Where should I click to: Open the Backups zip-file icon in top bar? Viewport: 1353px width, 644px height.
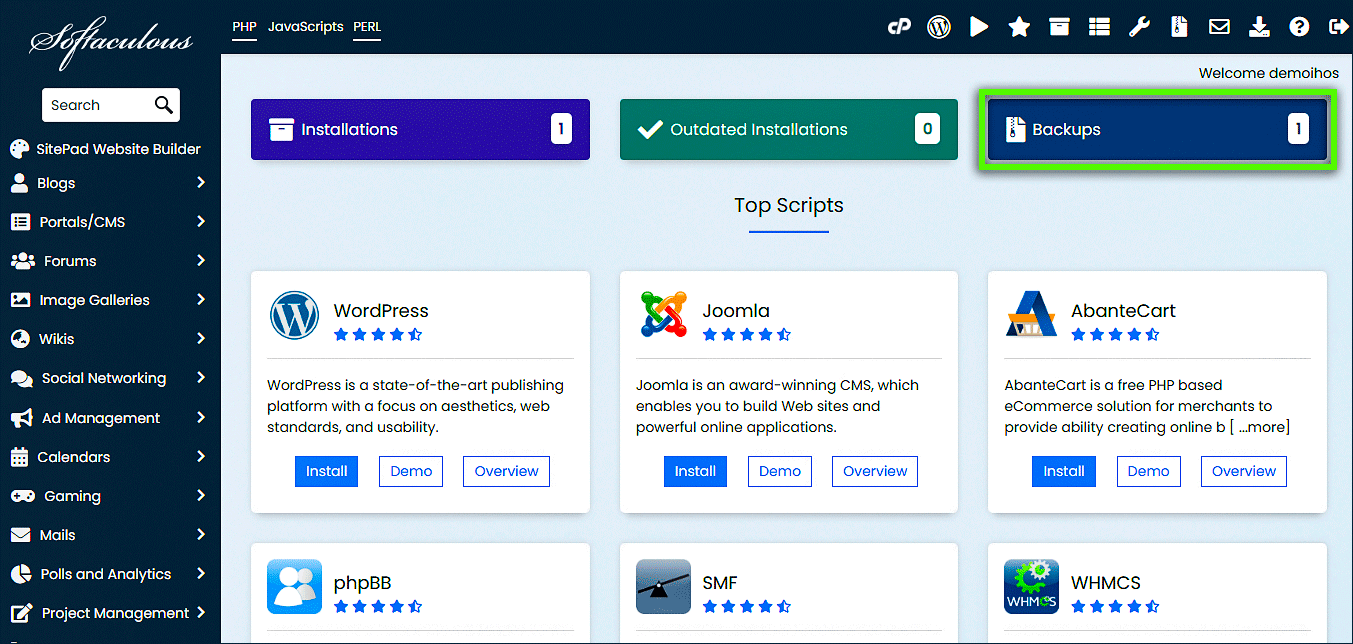click(1178, 26)
